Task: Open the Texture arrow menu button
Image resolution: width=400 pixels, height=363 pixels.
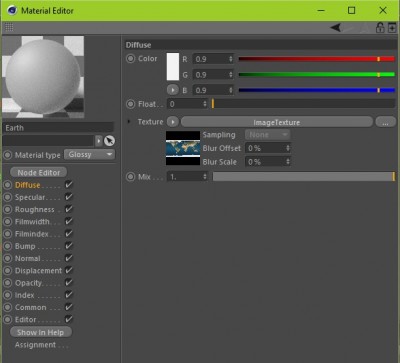Action: click(x=172, y=122)
